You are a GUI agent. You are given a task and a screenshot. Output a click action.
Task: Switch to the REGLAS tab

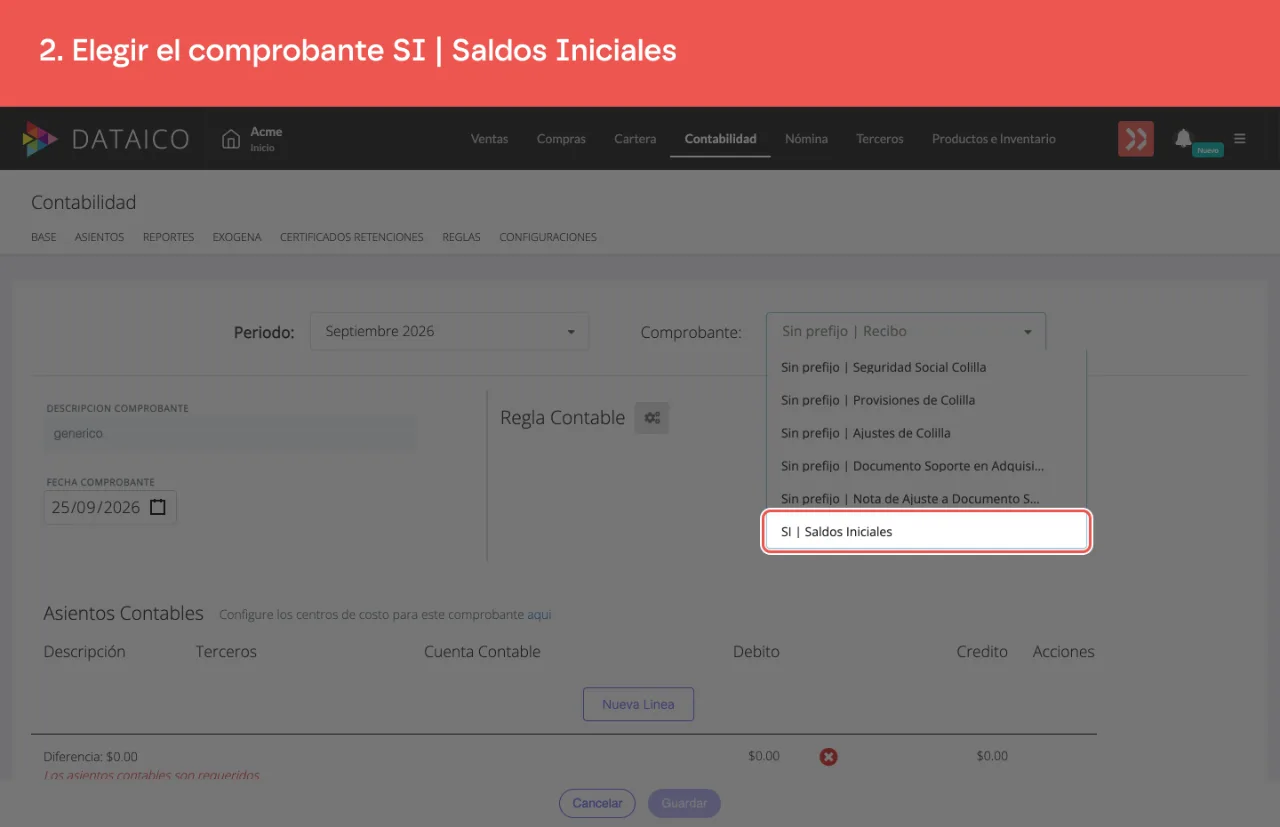pos(461,238)
